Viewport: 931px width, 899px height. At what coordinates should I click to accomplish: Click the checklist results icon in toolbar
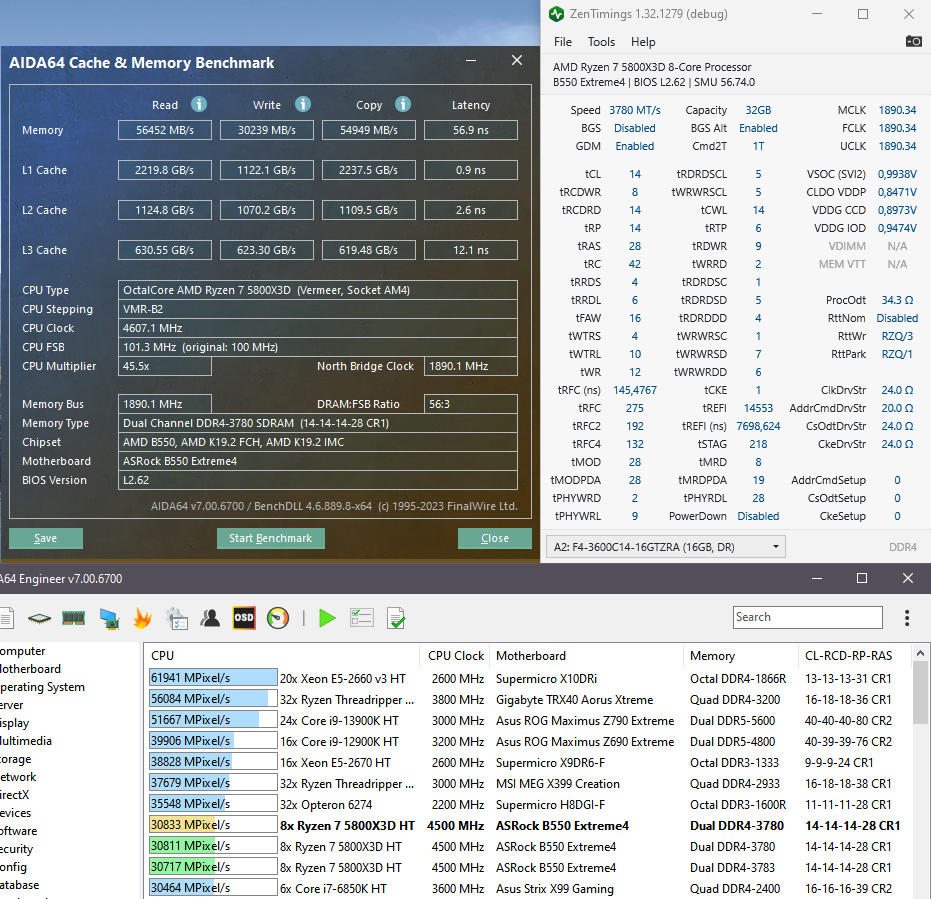[x=362, y=618]
